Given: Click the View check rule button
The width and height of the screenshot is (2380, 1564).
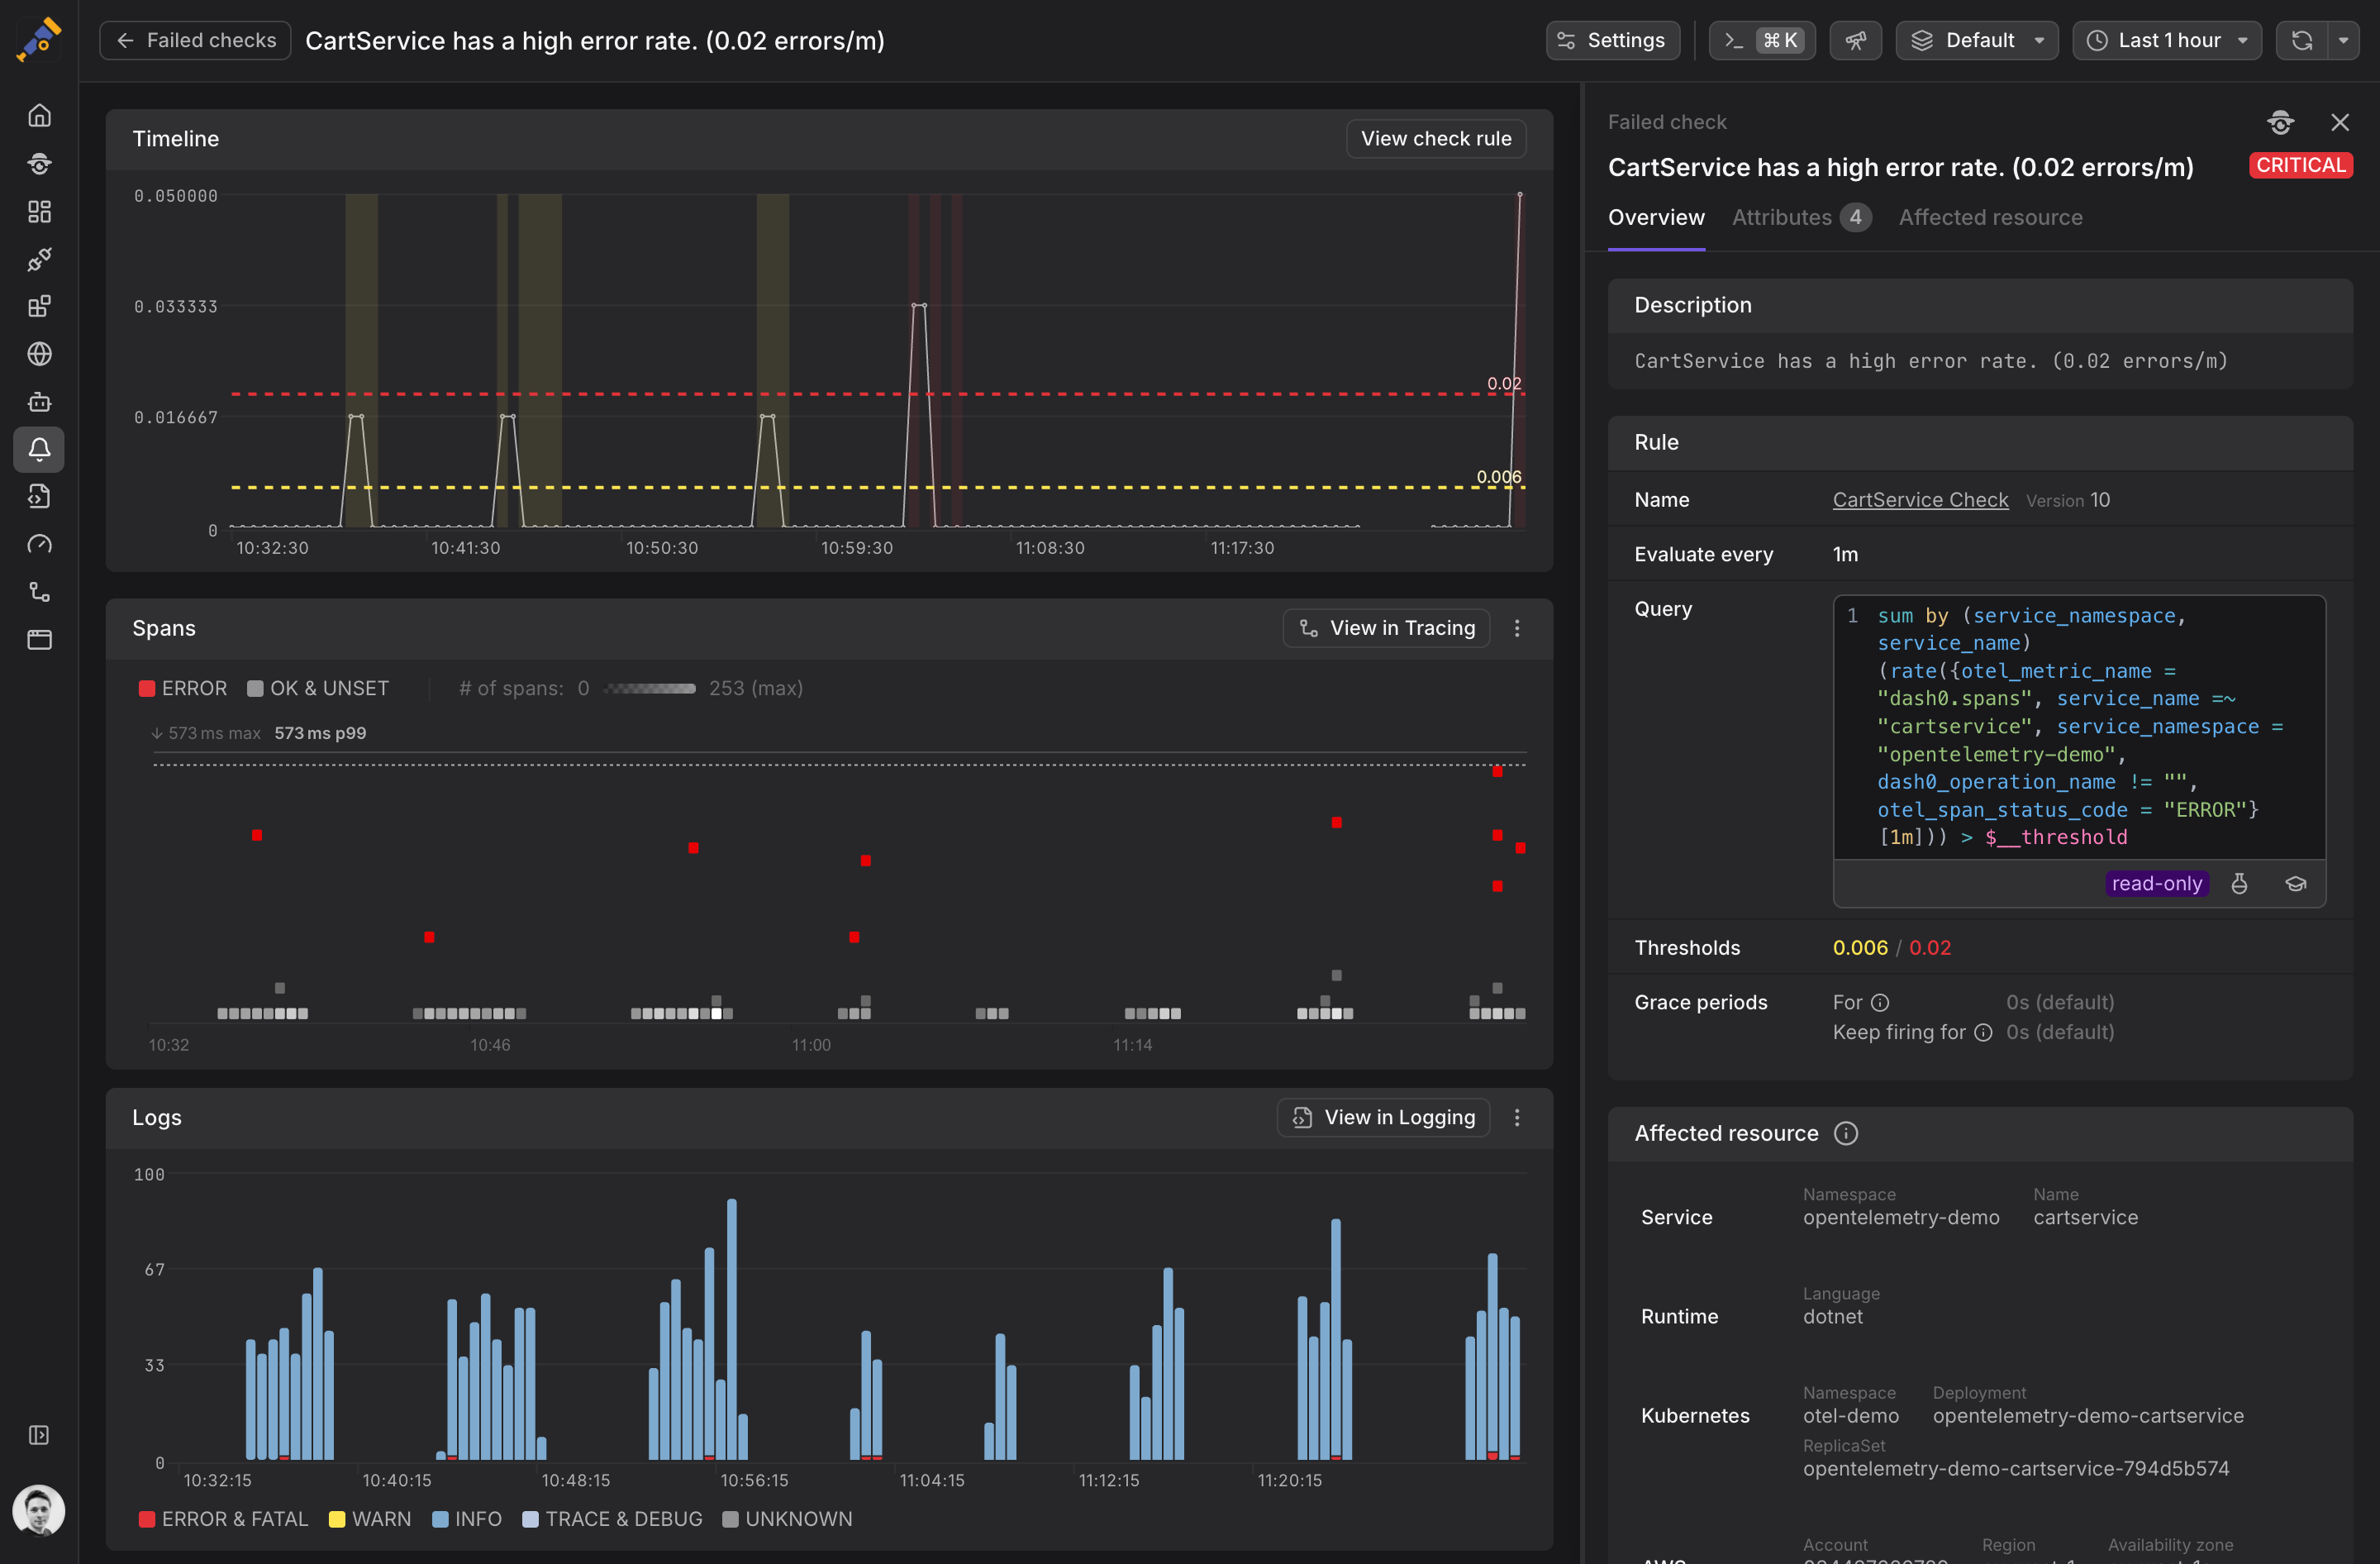Looking at the screenshot, I should 1435,139.
